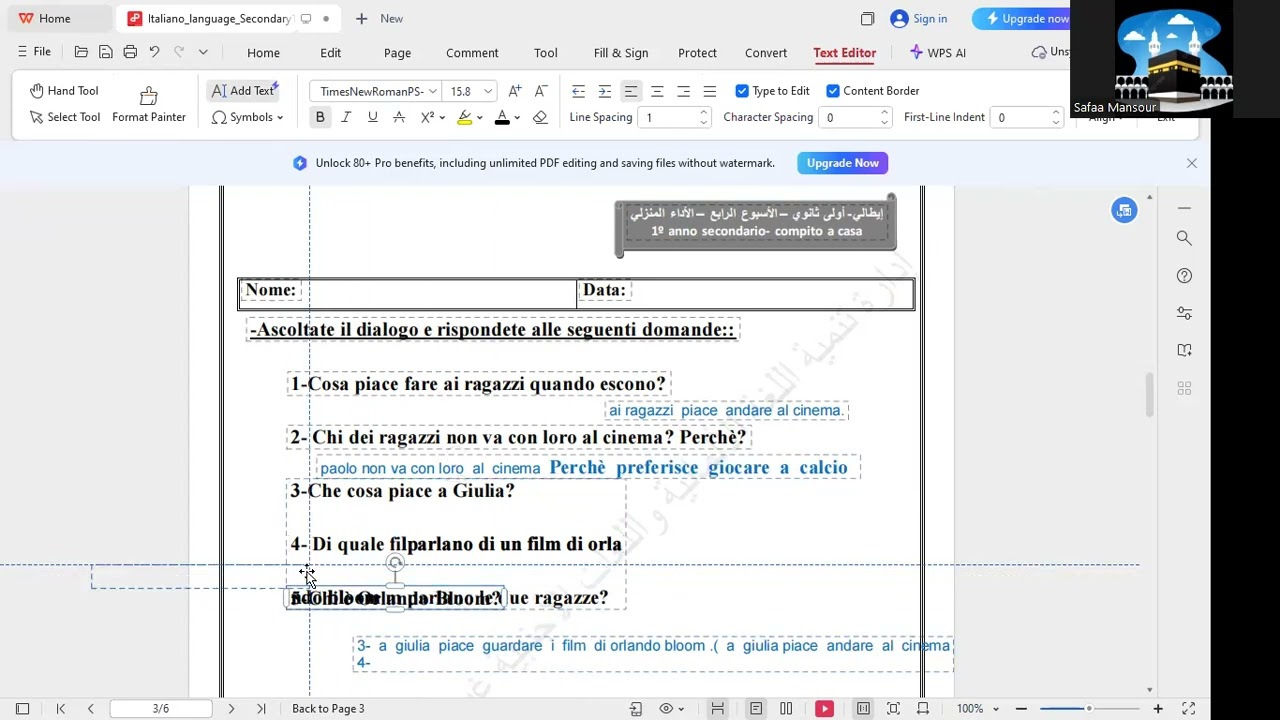
Task: Uncheck the Content Border checkbox
Action: 833,91
